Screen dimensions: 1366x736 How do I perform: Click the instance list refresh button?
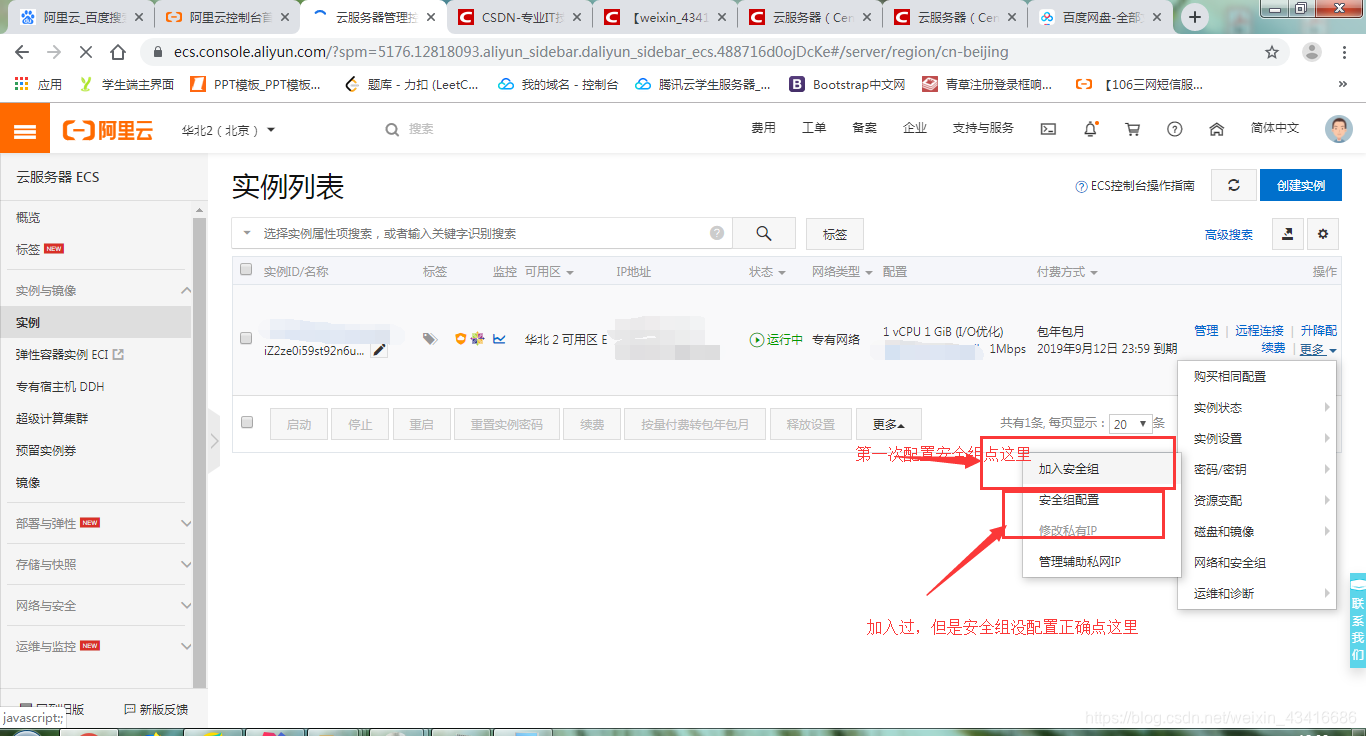[1234, 185]
